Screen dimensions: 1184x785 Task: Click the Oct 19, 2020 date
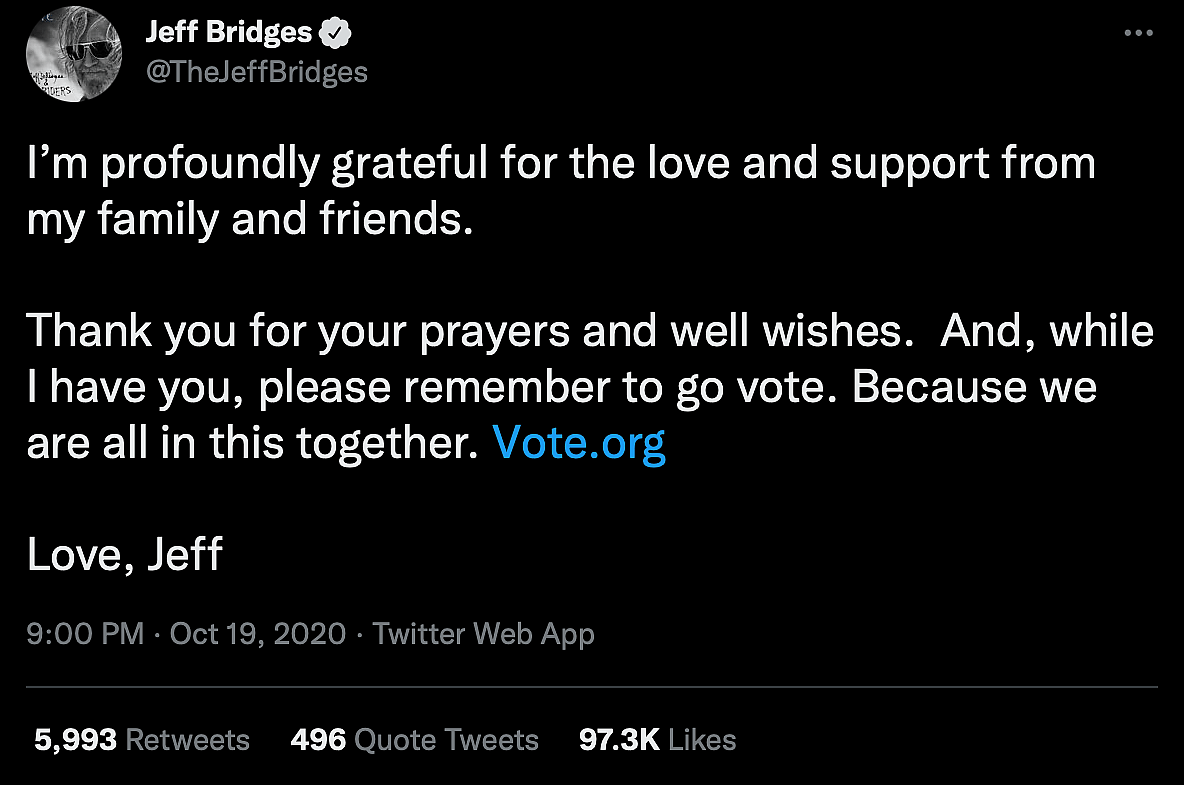pyautogui.click(x=258, y=634)
